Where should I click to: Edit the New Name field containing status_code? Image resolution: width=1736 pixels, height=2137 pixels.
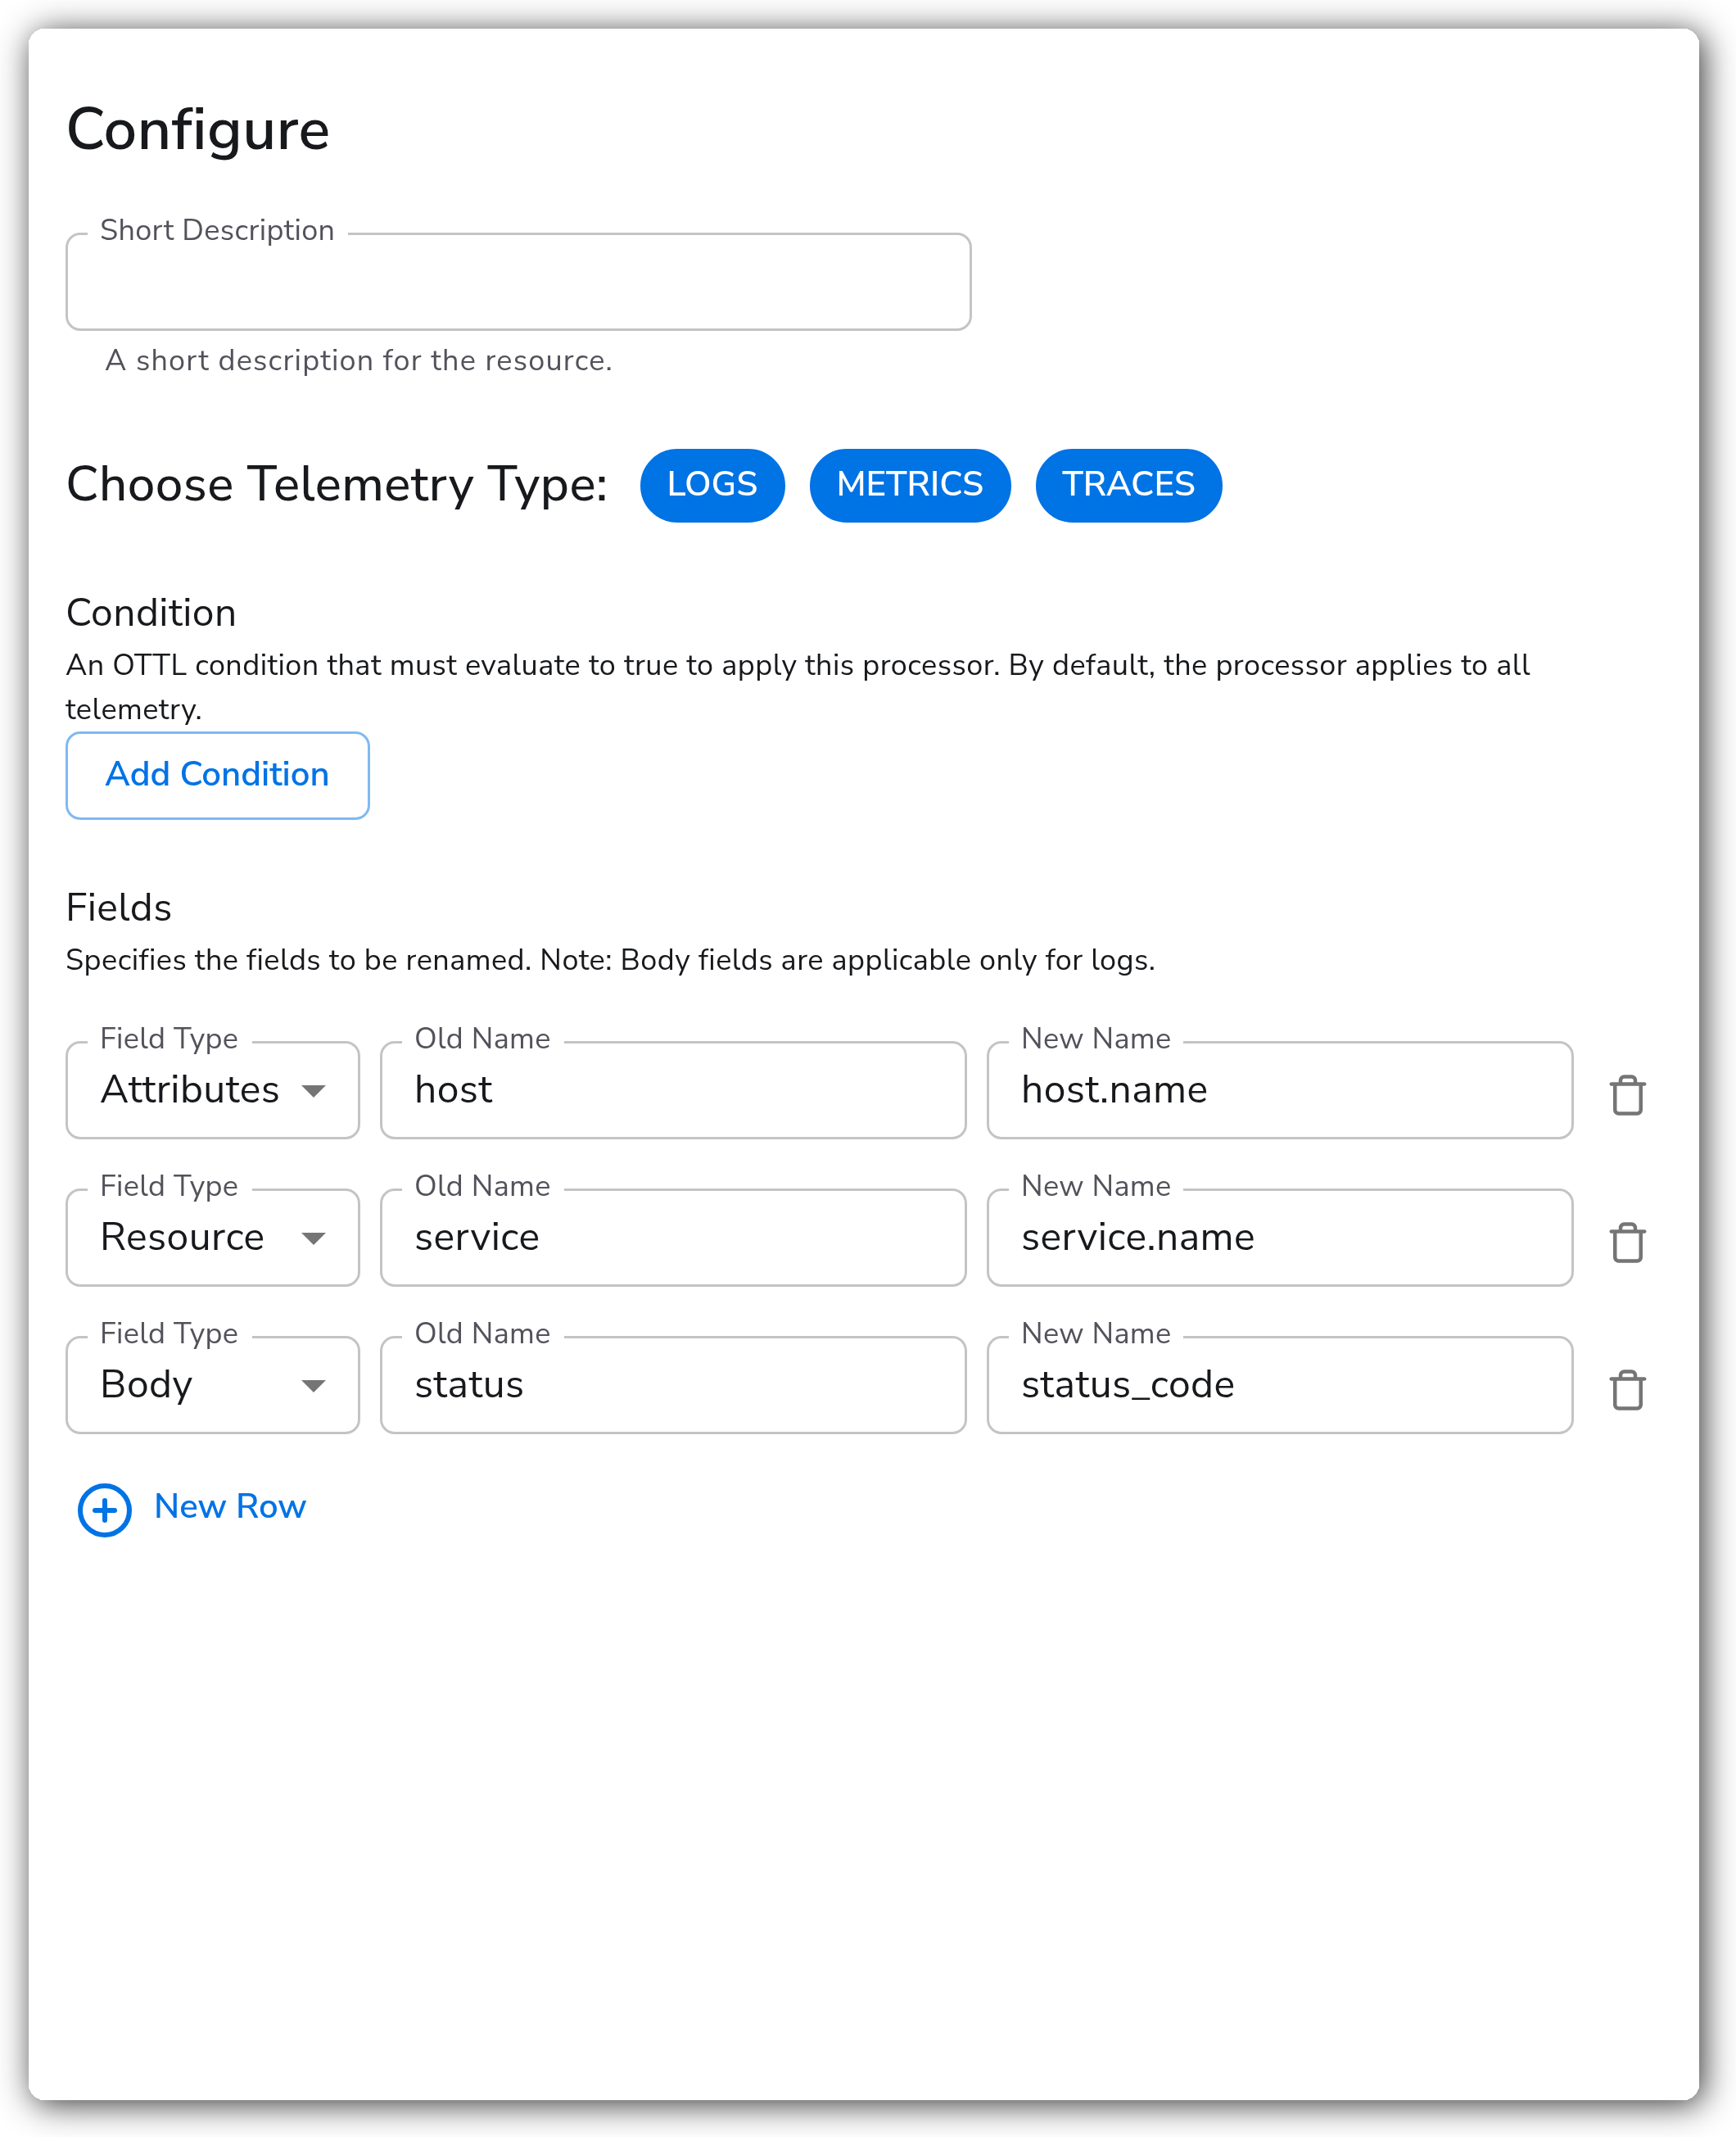[1280, 1385]
